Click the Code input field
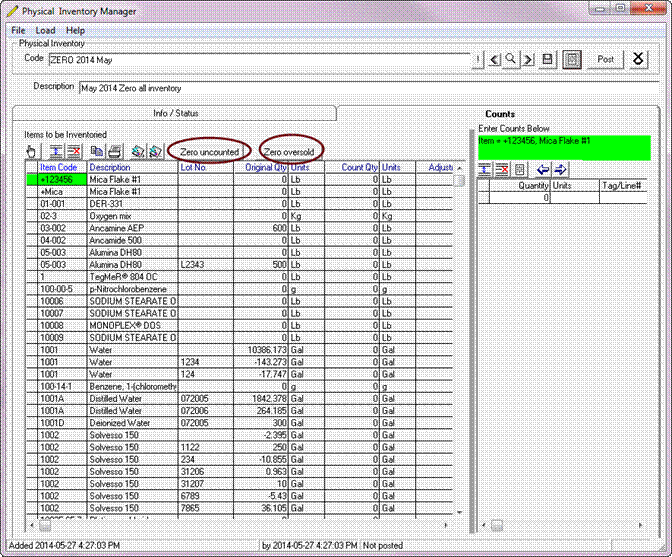Screen dimensions: 672x557 click(260, 60)
